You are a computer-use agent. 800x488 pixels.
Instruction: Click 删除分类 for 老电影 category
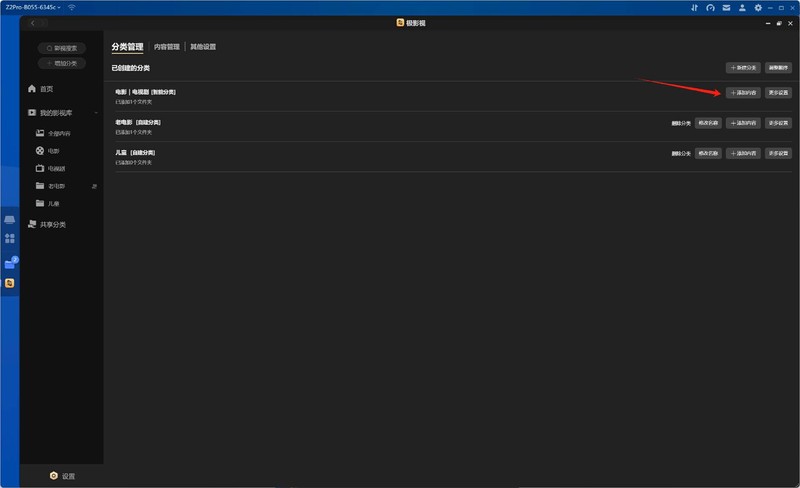point(681,124)
